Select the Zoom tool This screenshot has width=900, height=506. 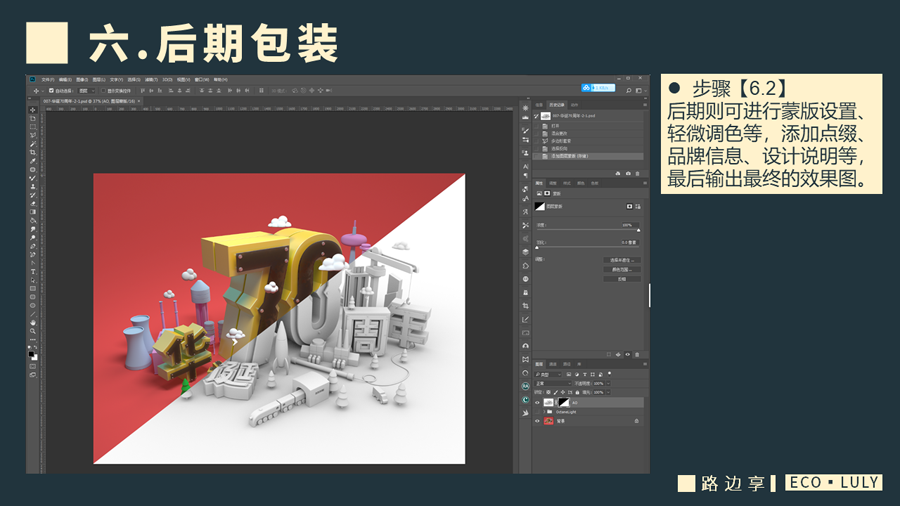tap(33, 331)
